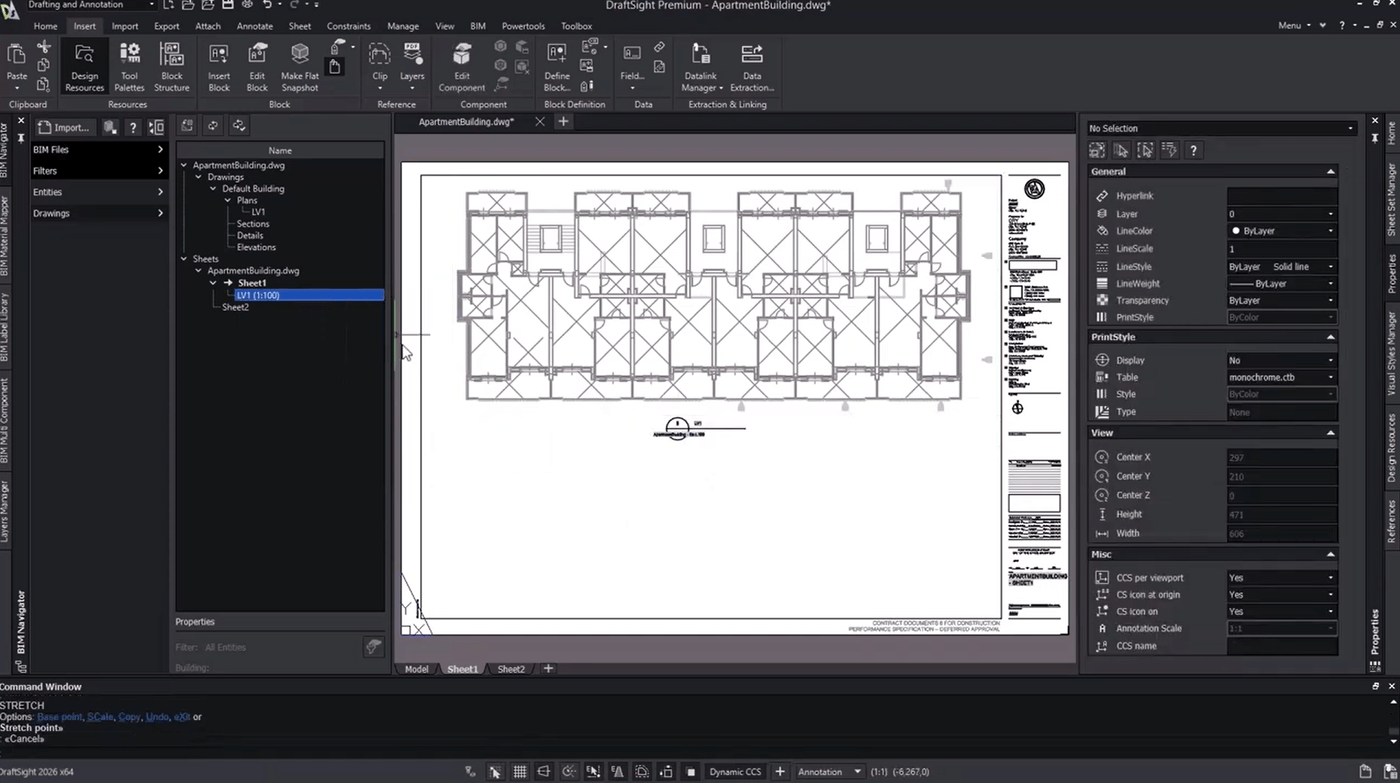Open the BIM ribbon tab
1400x783 pixels.
(x=477, y=26)
